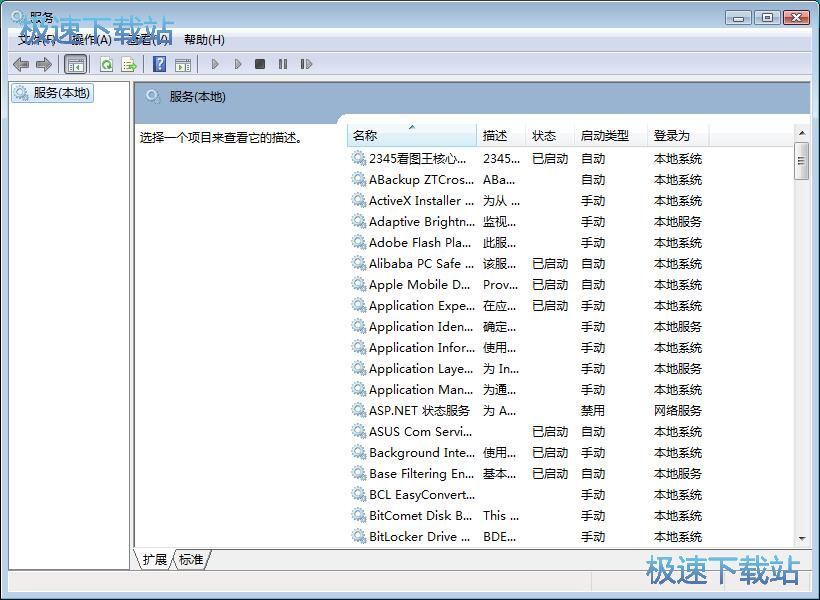Toggle the console tree pane icon
This screenshot has height=600, width=820.
click(75, 64)
